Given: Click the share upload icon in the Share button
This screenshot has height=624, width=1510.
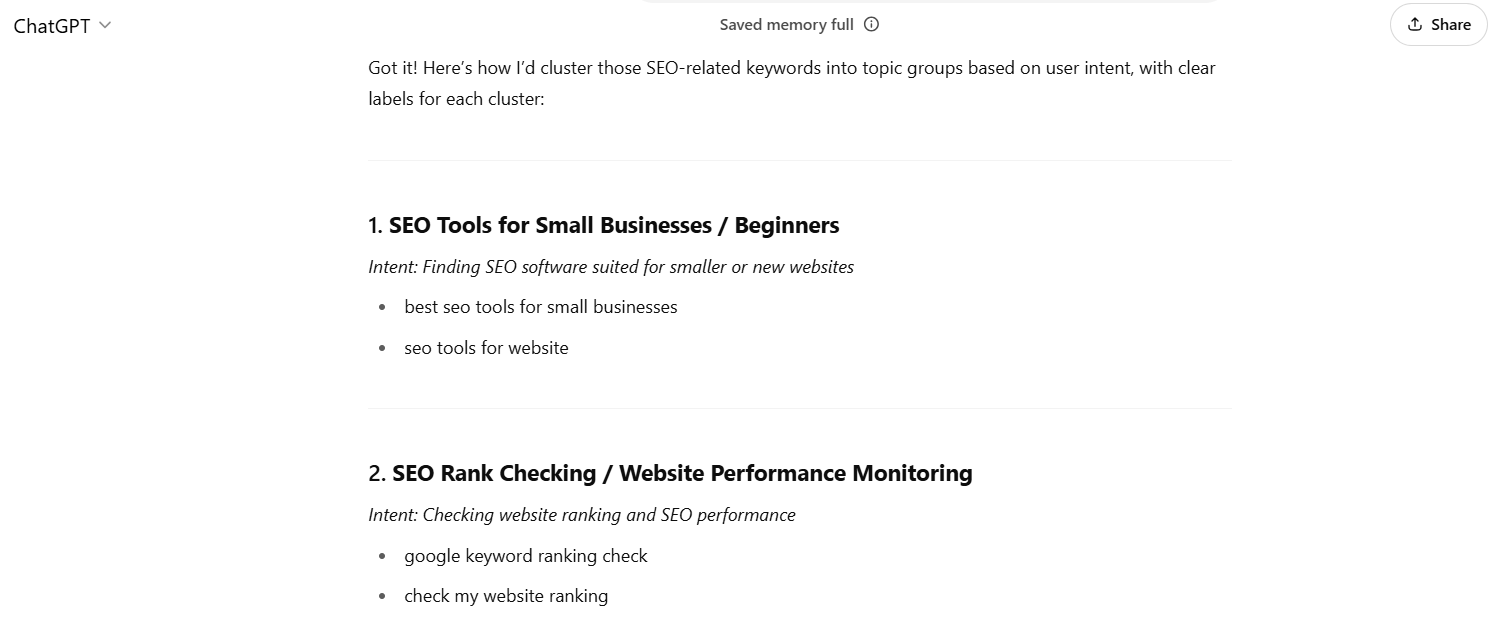Looking at the screenshot, I should tap(1414, 24).
